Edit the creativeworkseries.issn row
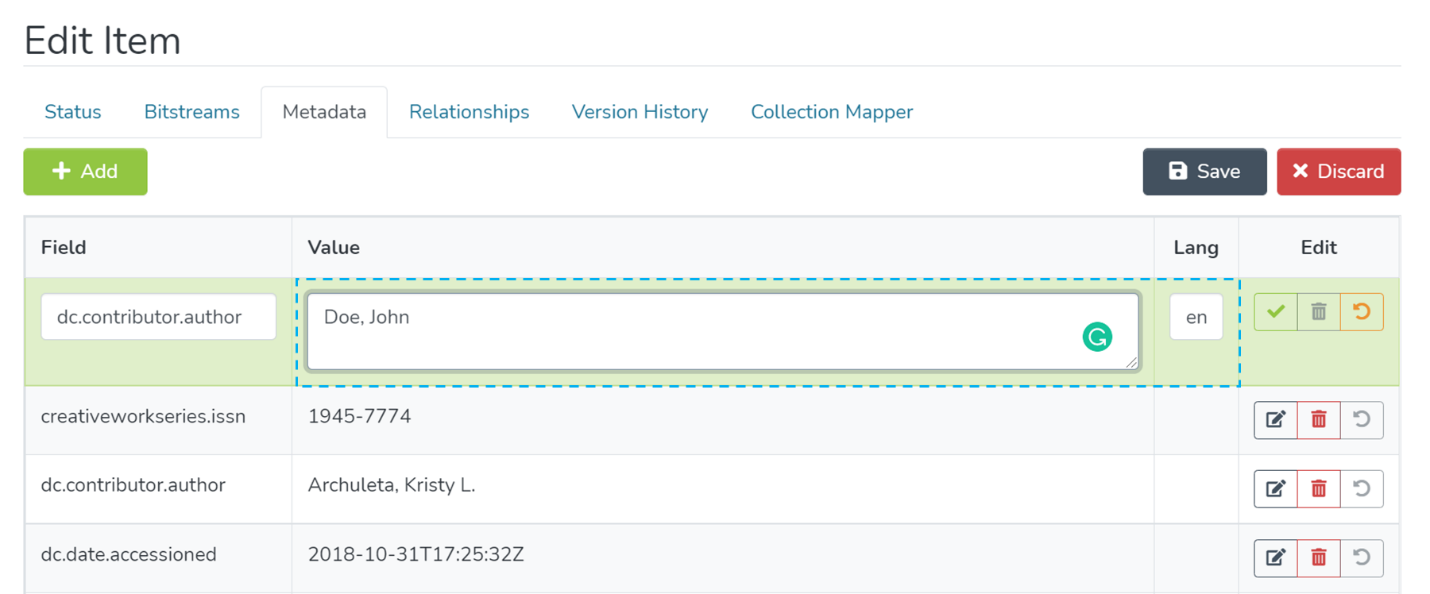1430x594 pixels. 1275,420
